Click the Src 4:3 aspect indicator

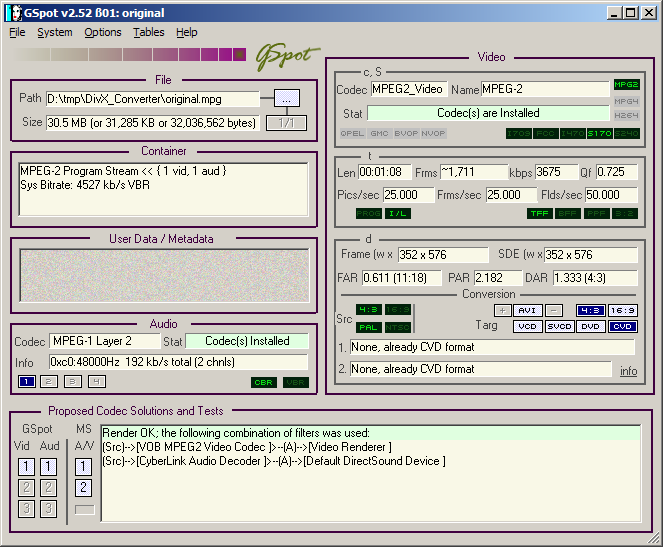(x=368, y=310)
